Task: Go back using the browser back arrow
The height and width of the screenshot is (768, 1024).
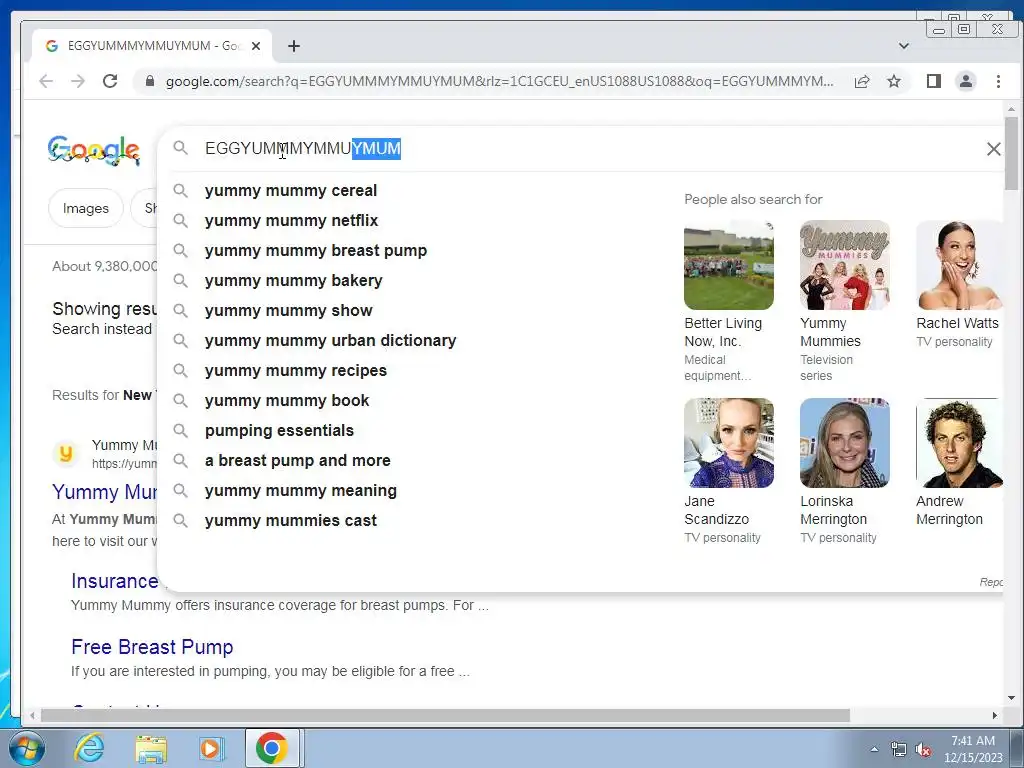Action: coord(46,81)
